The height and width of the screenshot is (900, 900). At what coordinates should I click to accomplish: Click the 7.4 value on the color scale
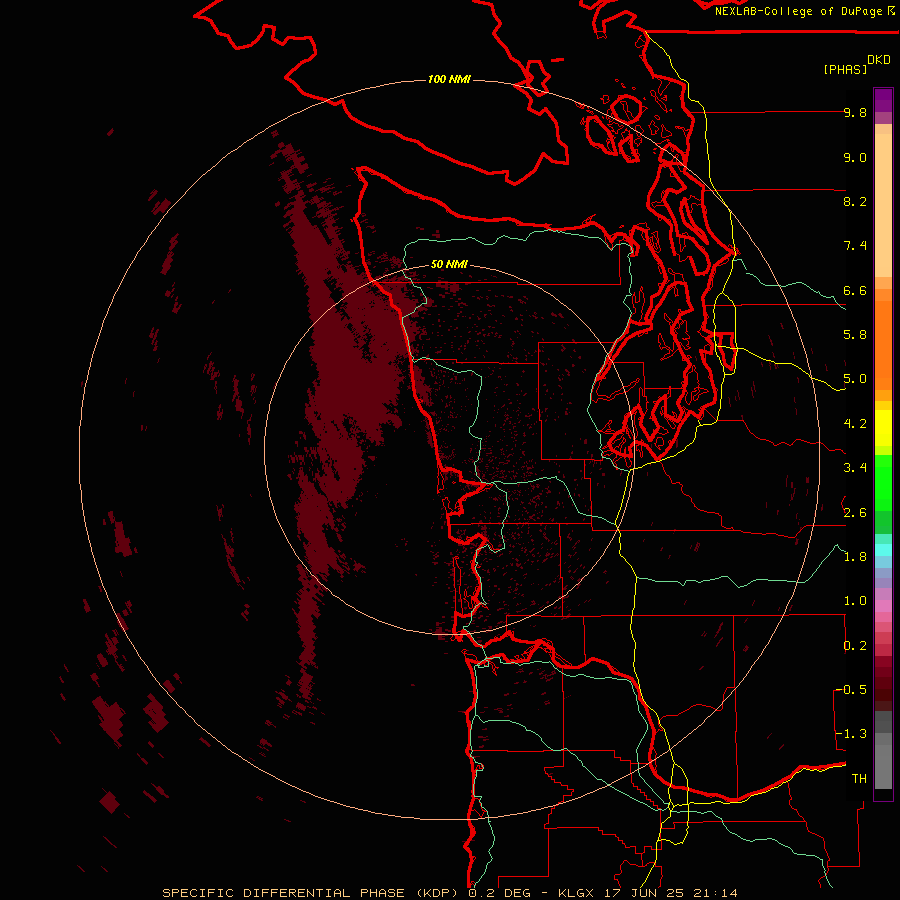coord(855,246)
